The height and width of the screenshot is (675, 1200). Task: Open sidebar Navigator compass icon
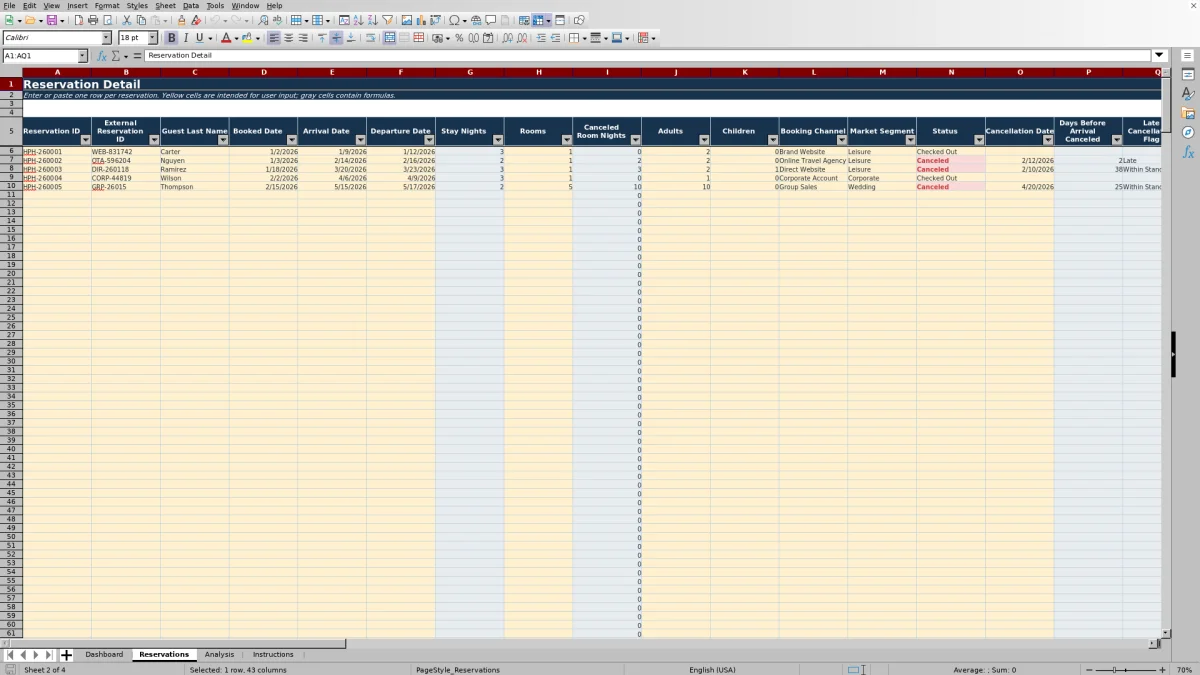(1187, 132)
